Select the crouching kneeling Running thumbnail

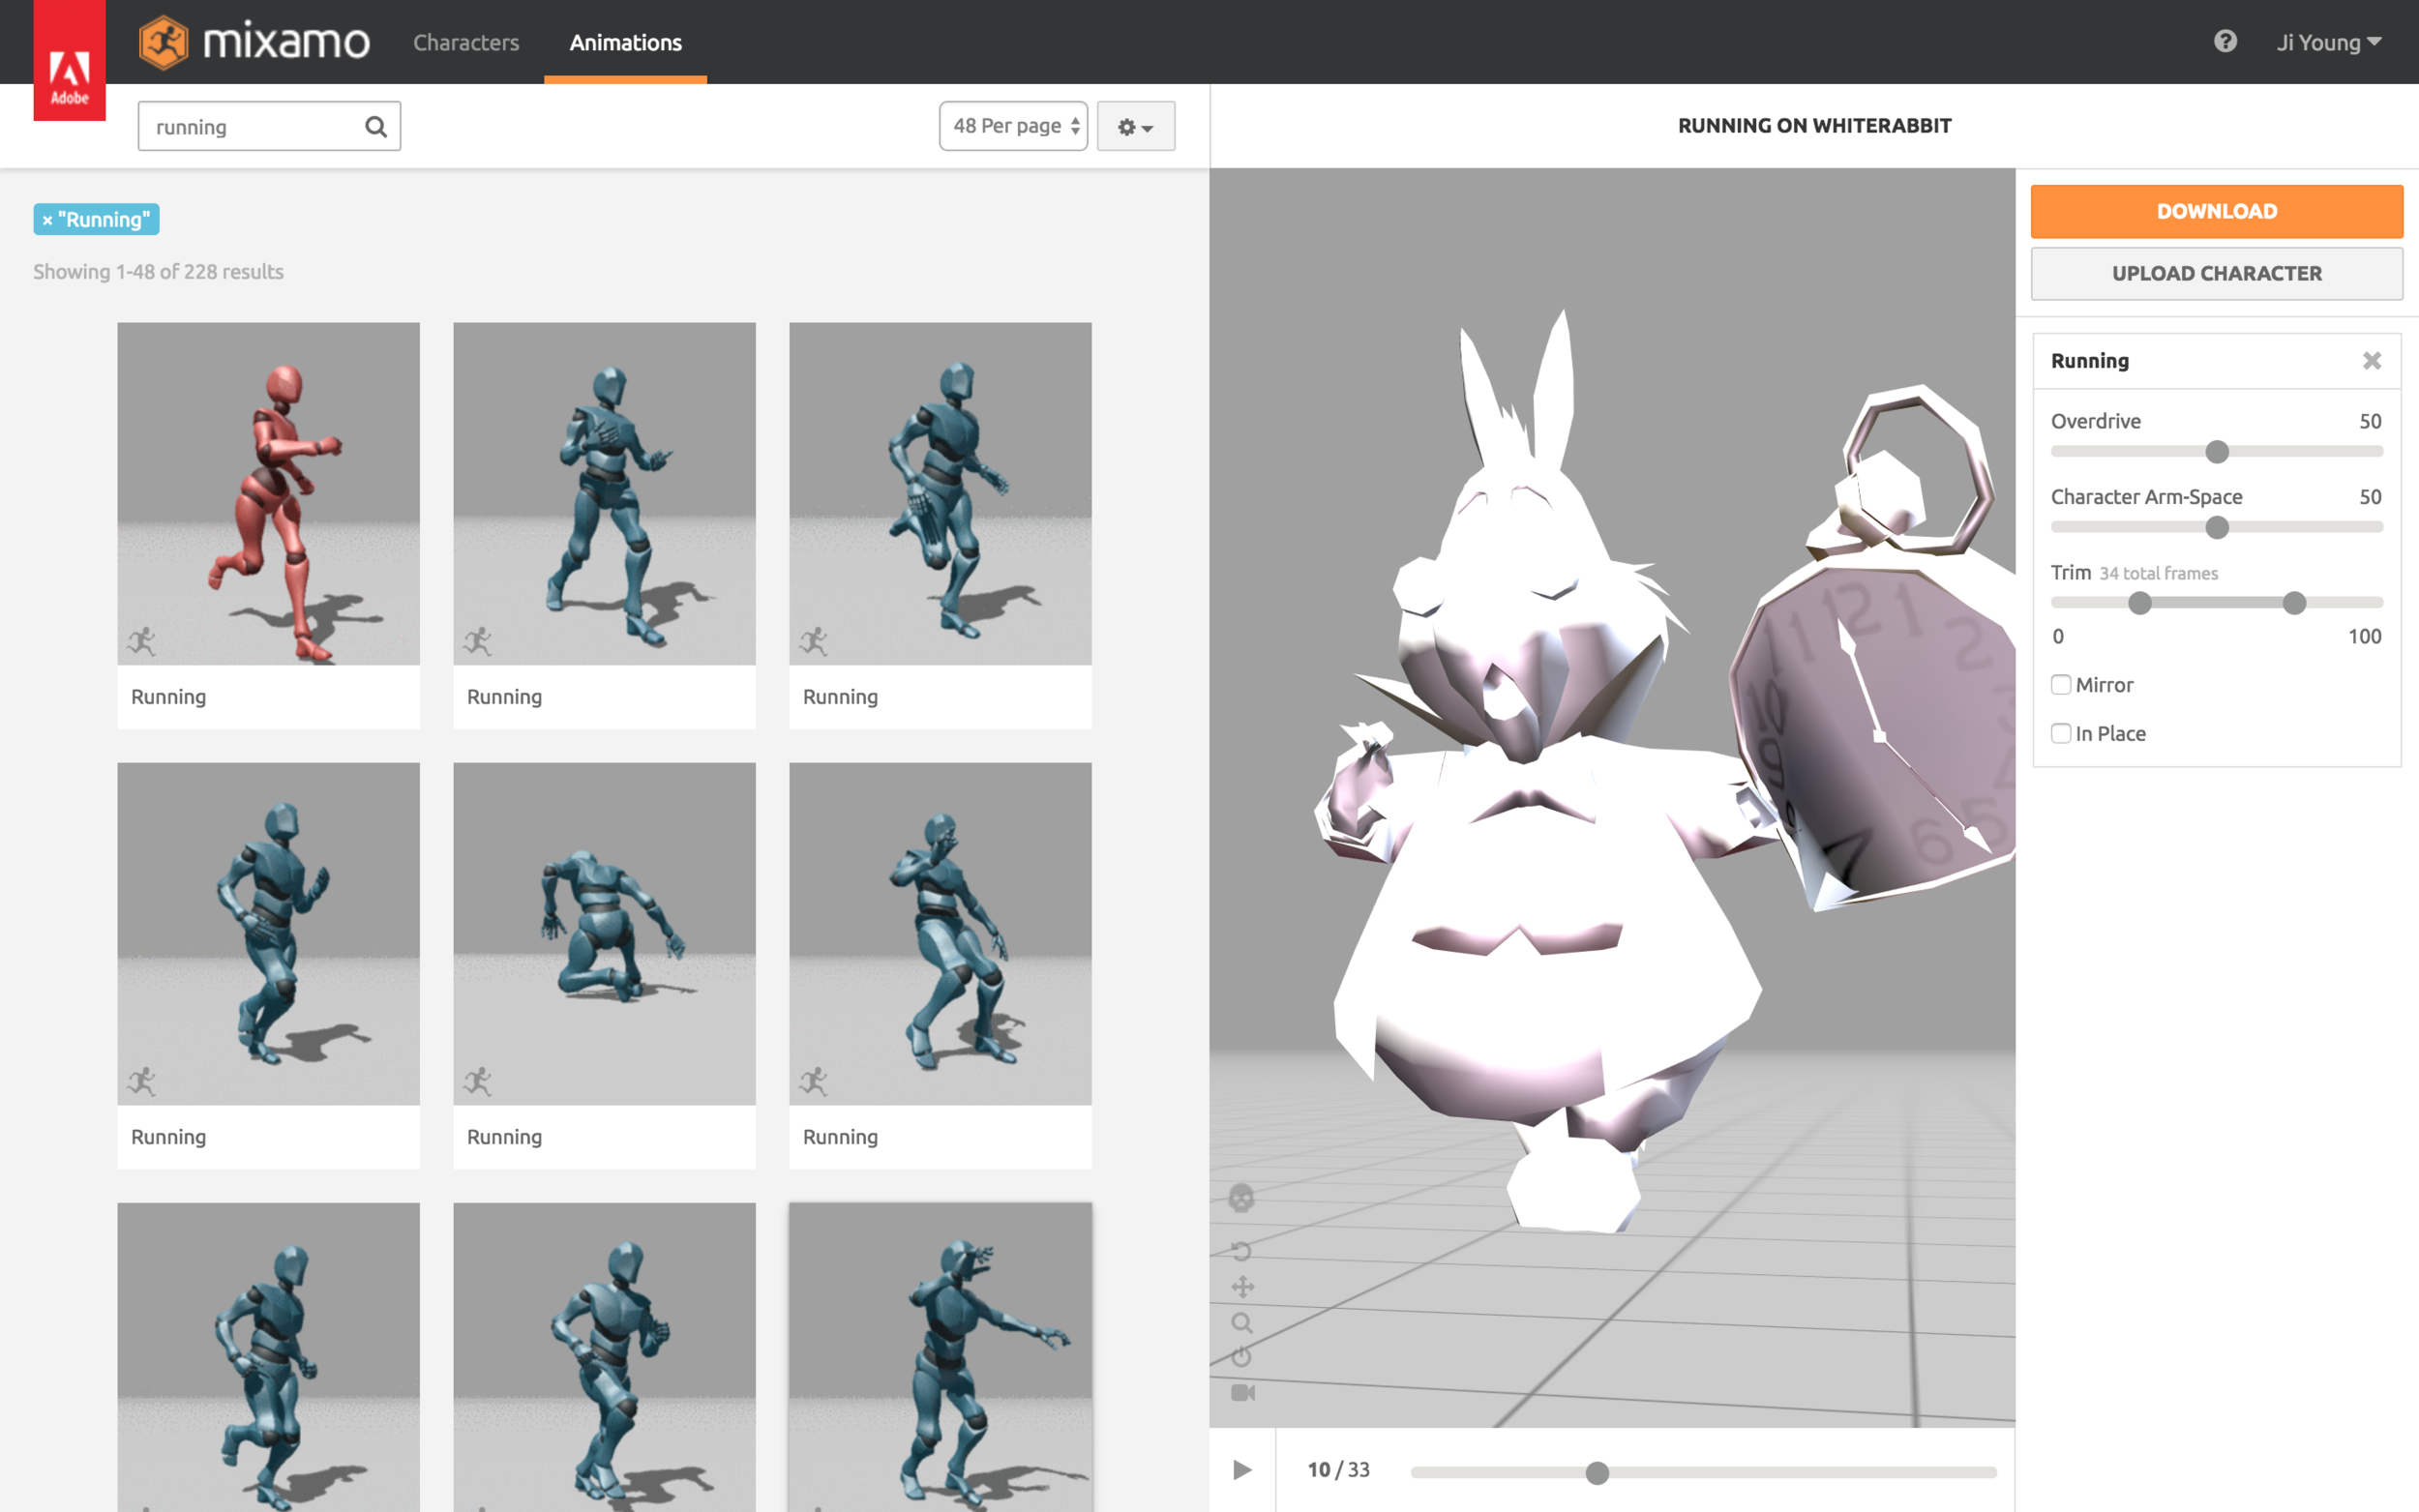[x=604, y=933]
